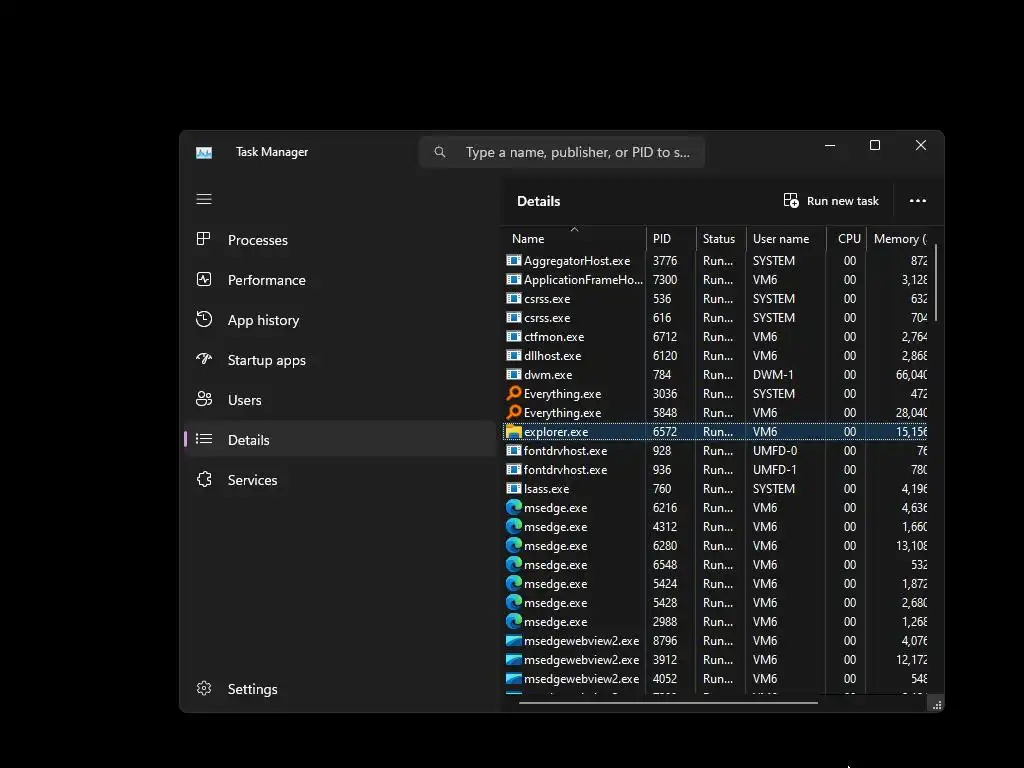Viewport: 1024px width, 768px height.
Task: Open Settings label in sidebar
Action: (x=252, y=689)
